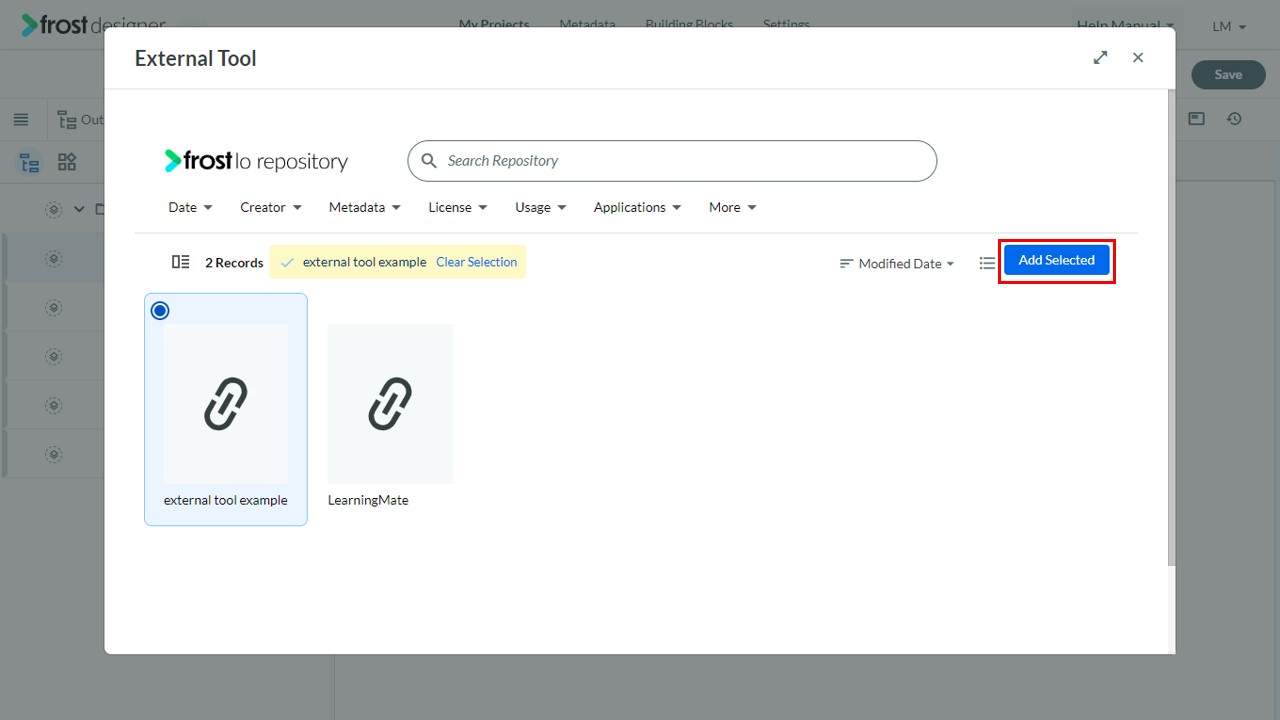
Task: Click the Outline tree icon in toolbar
Action: click(67, 120)
